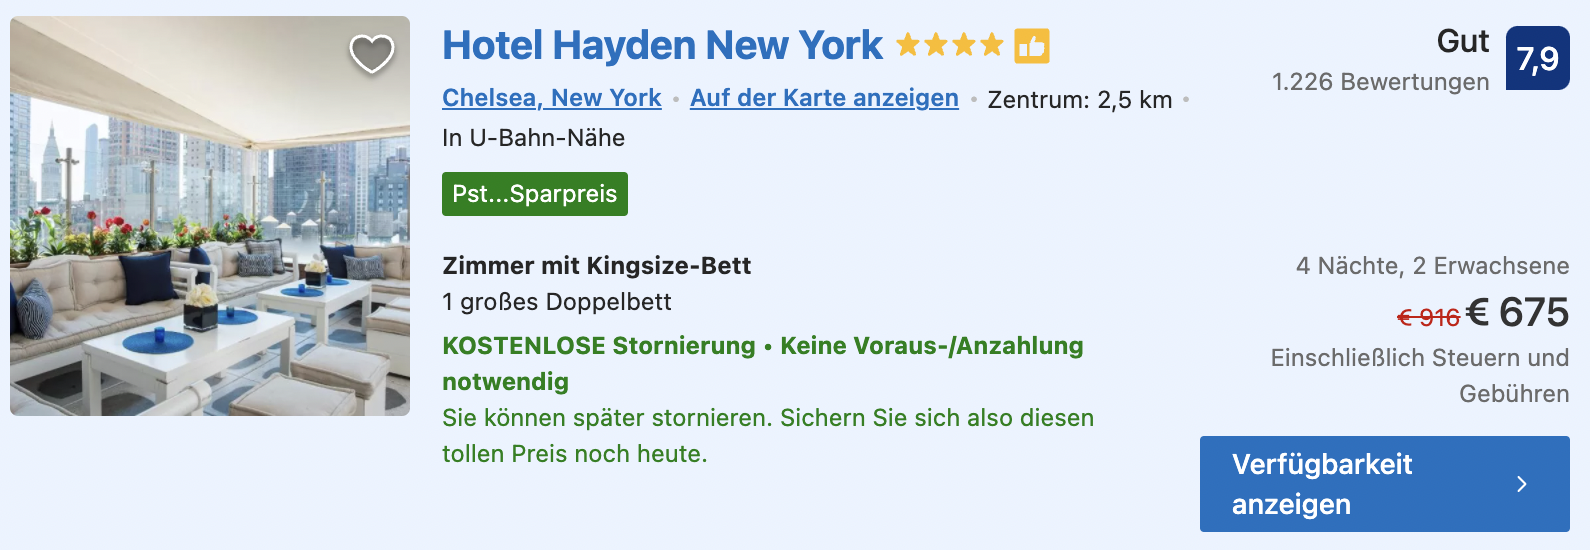
Task: Select 'Auf der Karte anzeigen' link
Action: point(824,98)
